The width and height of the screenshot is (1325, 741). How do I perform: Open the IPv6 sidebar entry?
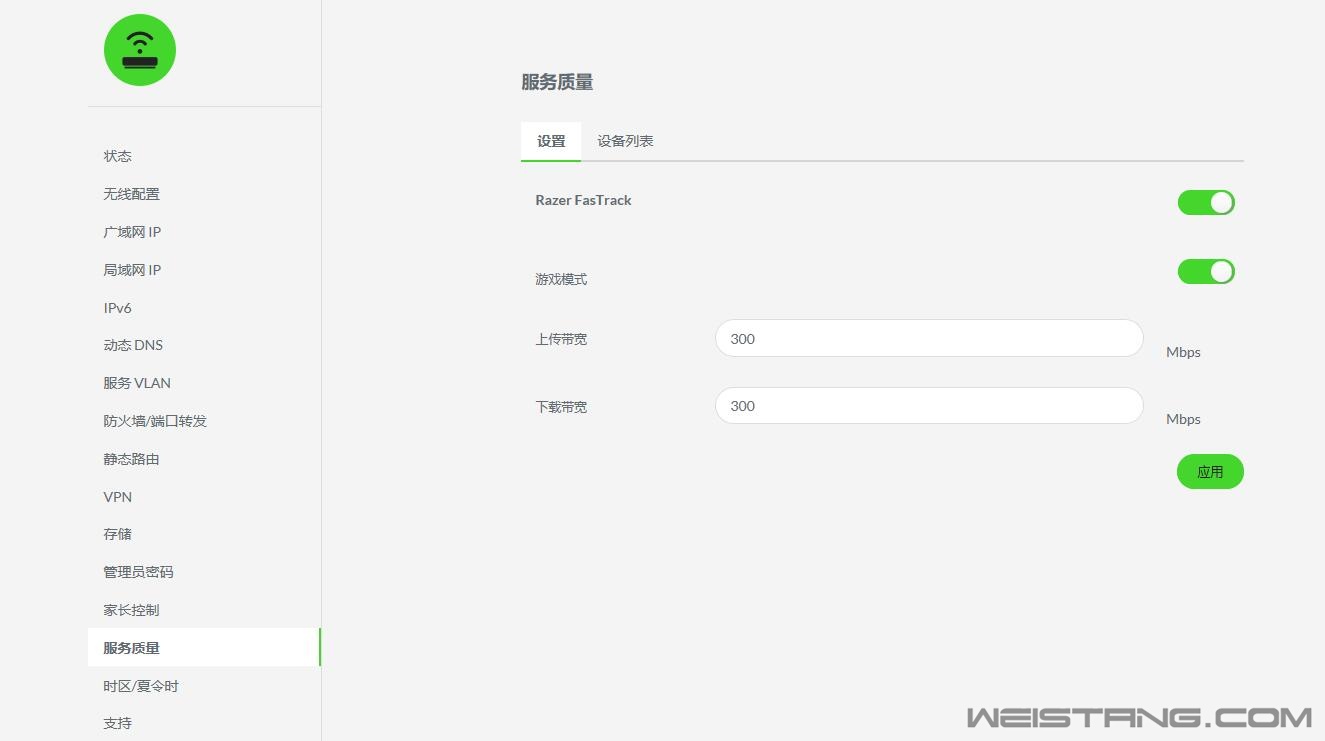tap(117, 308)
